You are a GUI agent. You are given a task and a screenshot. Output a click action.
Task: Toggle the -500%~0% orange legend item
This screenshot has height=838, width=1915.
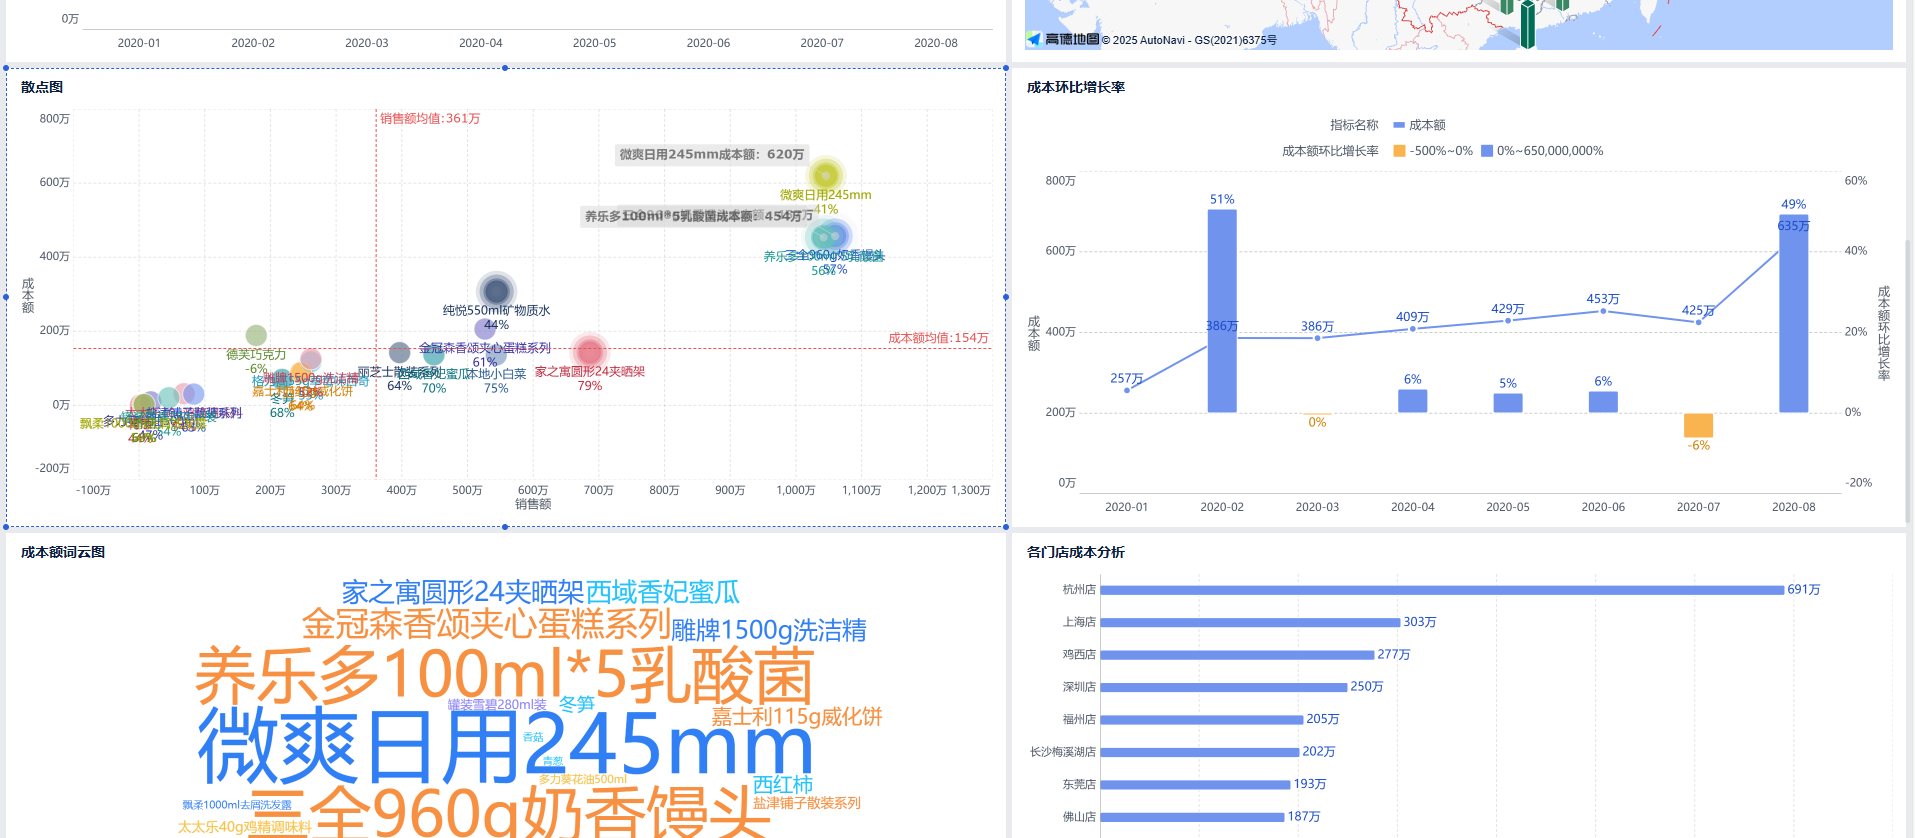tap(1433, 151)
